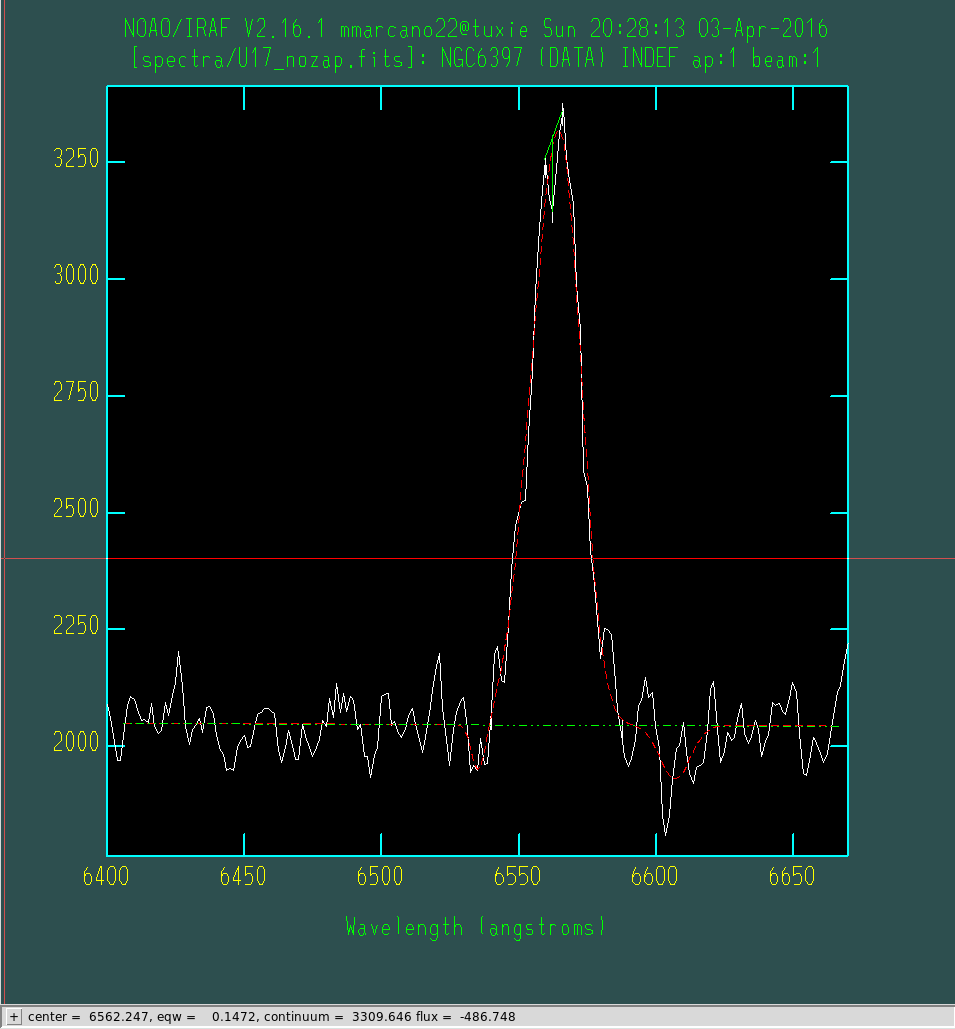Click the emission line peak near 6565 angstroms

(562, 106)
